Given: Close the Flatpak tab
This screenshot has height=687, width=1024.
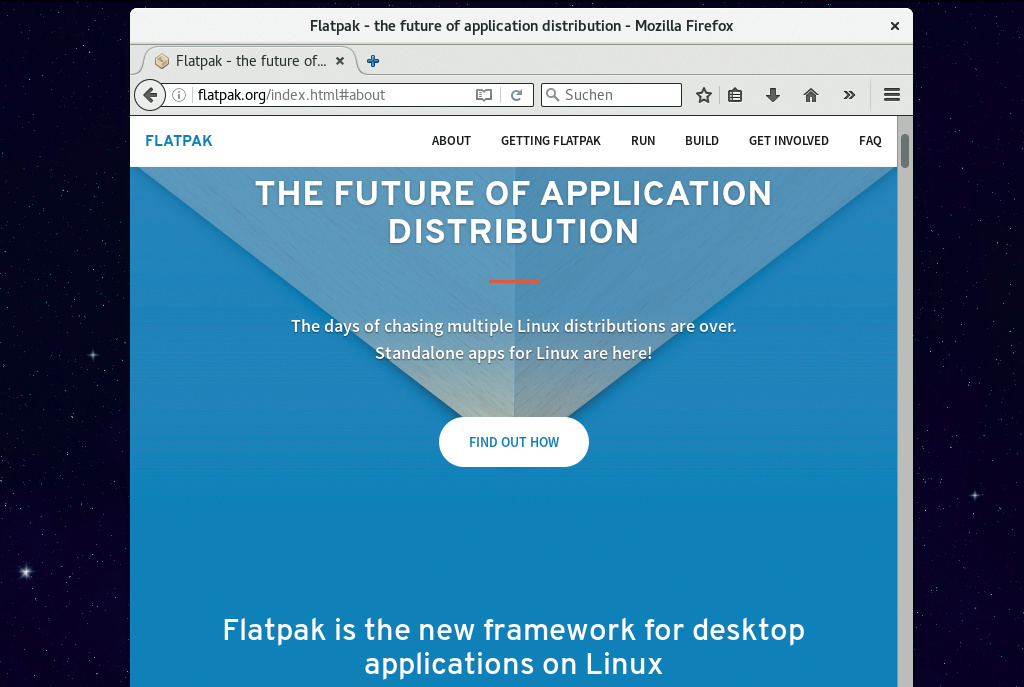Looking at the screenshot, I should coord(340,61).
